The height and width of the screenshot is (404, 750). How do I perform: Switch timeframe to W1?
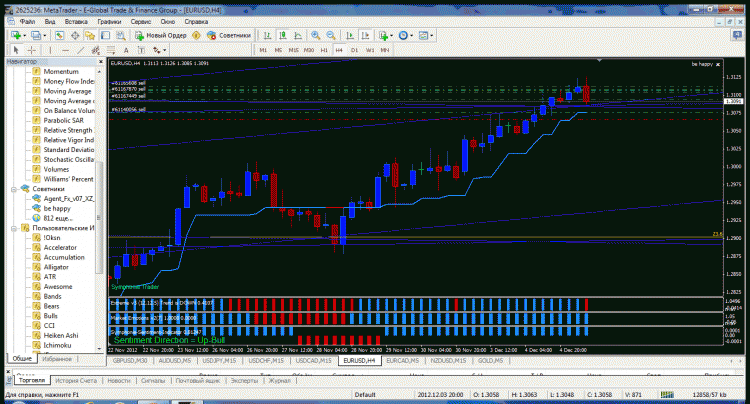coord(370,50)
